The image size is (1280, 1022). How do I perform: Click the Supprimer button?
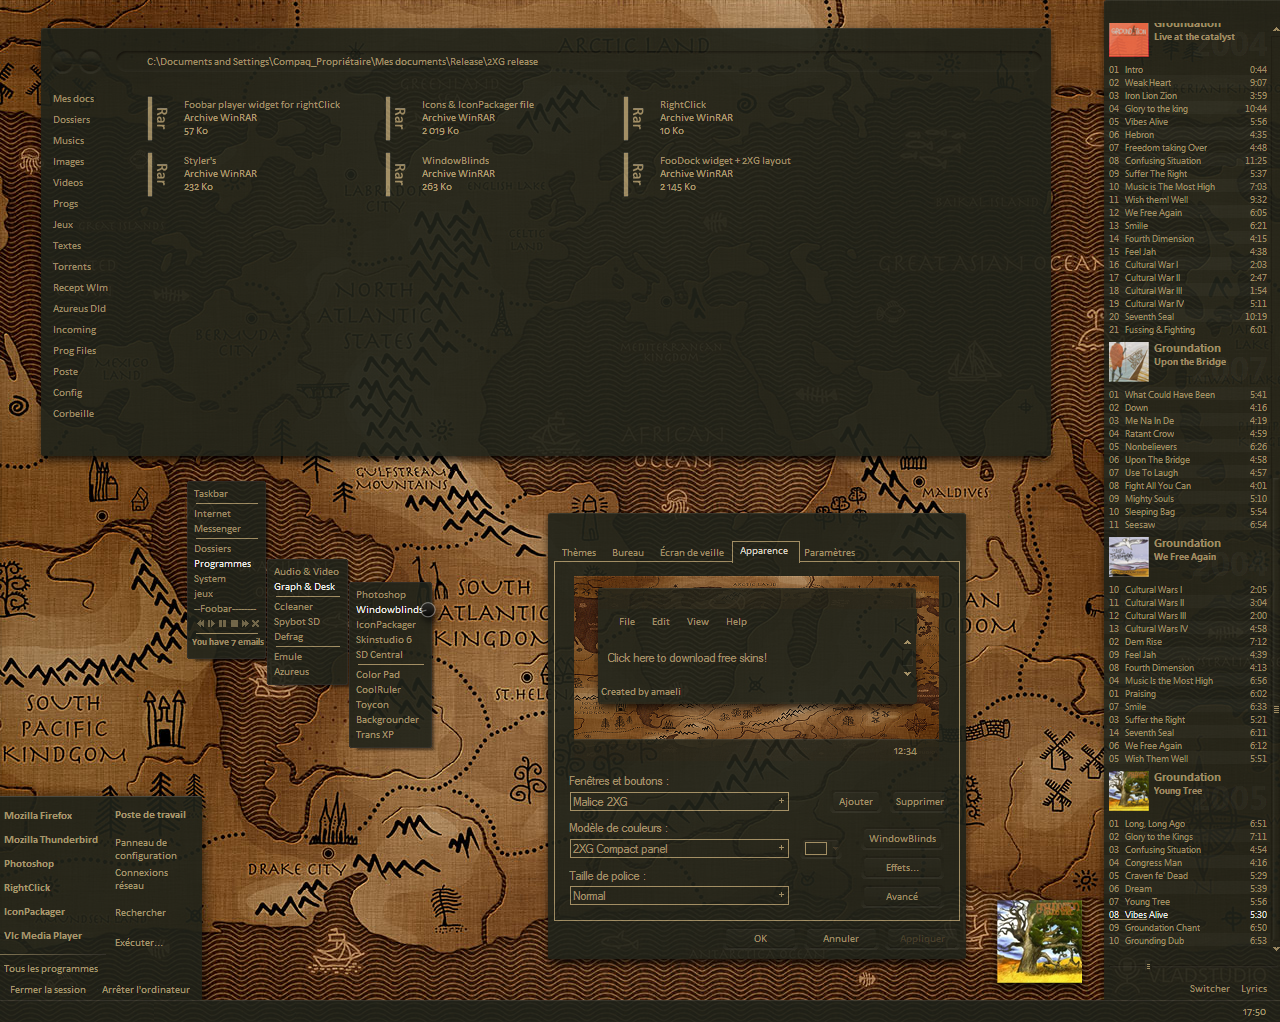click(920, 802)
